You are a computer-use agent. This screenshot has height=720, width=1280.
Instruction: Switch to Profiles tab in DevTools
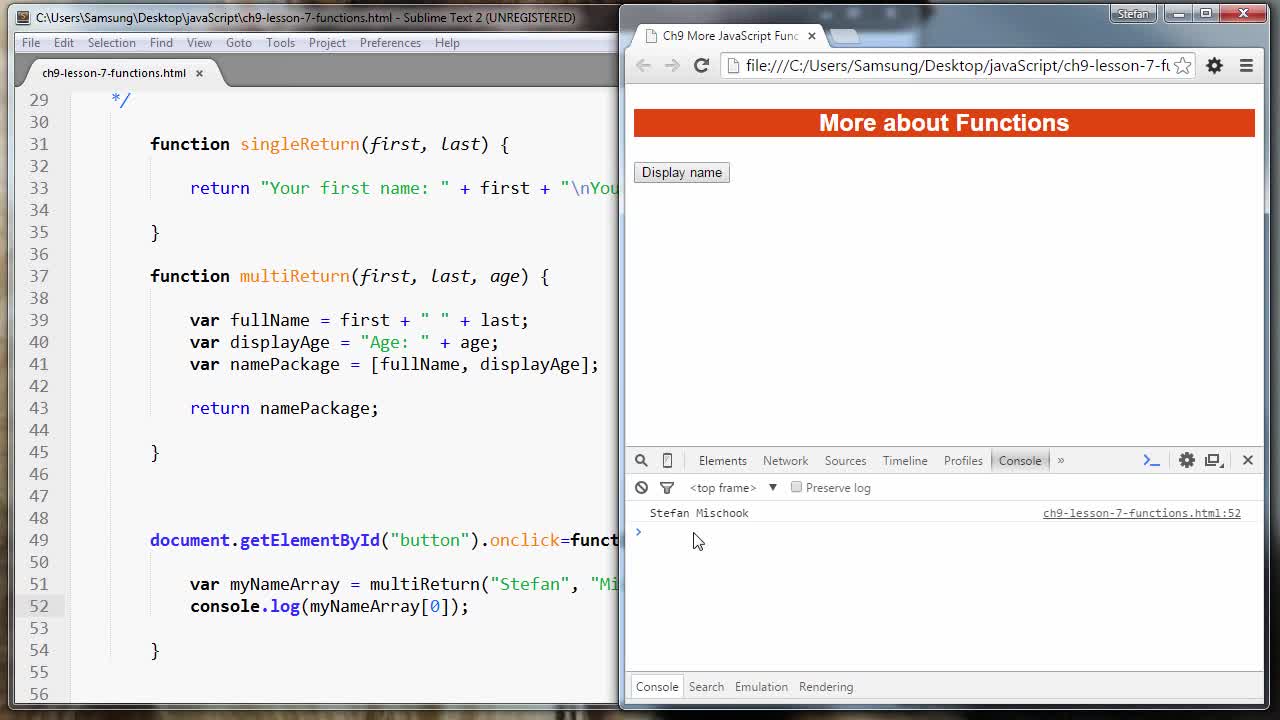coord(963,461)
